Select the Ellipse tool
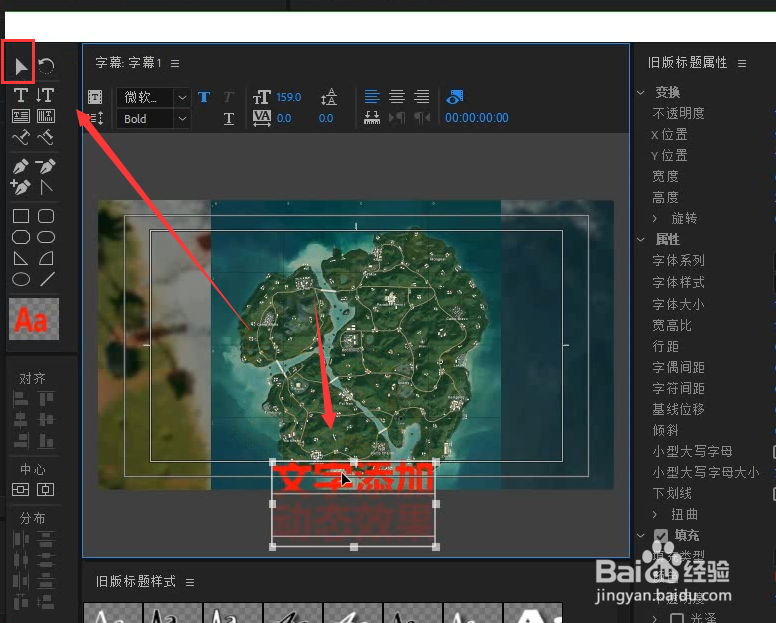This screenshot has width=776, height=623. pos(21,279)
